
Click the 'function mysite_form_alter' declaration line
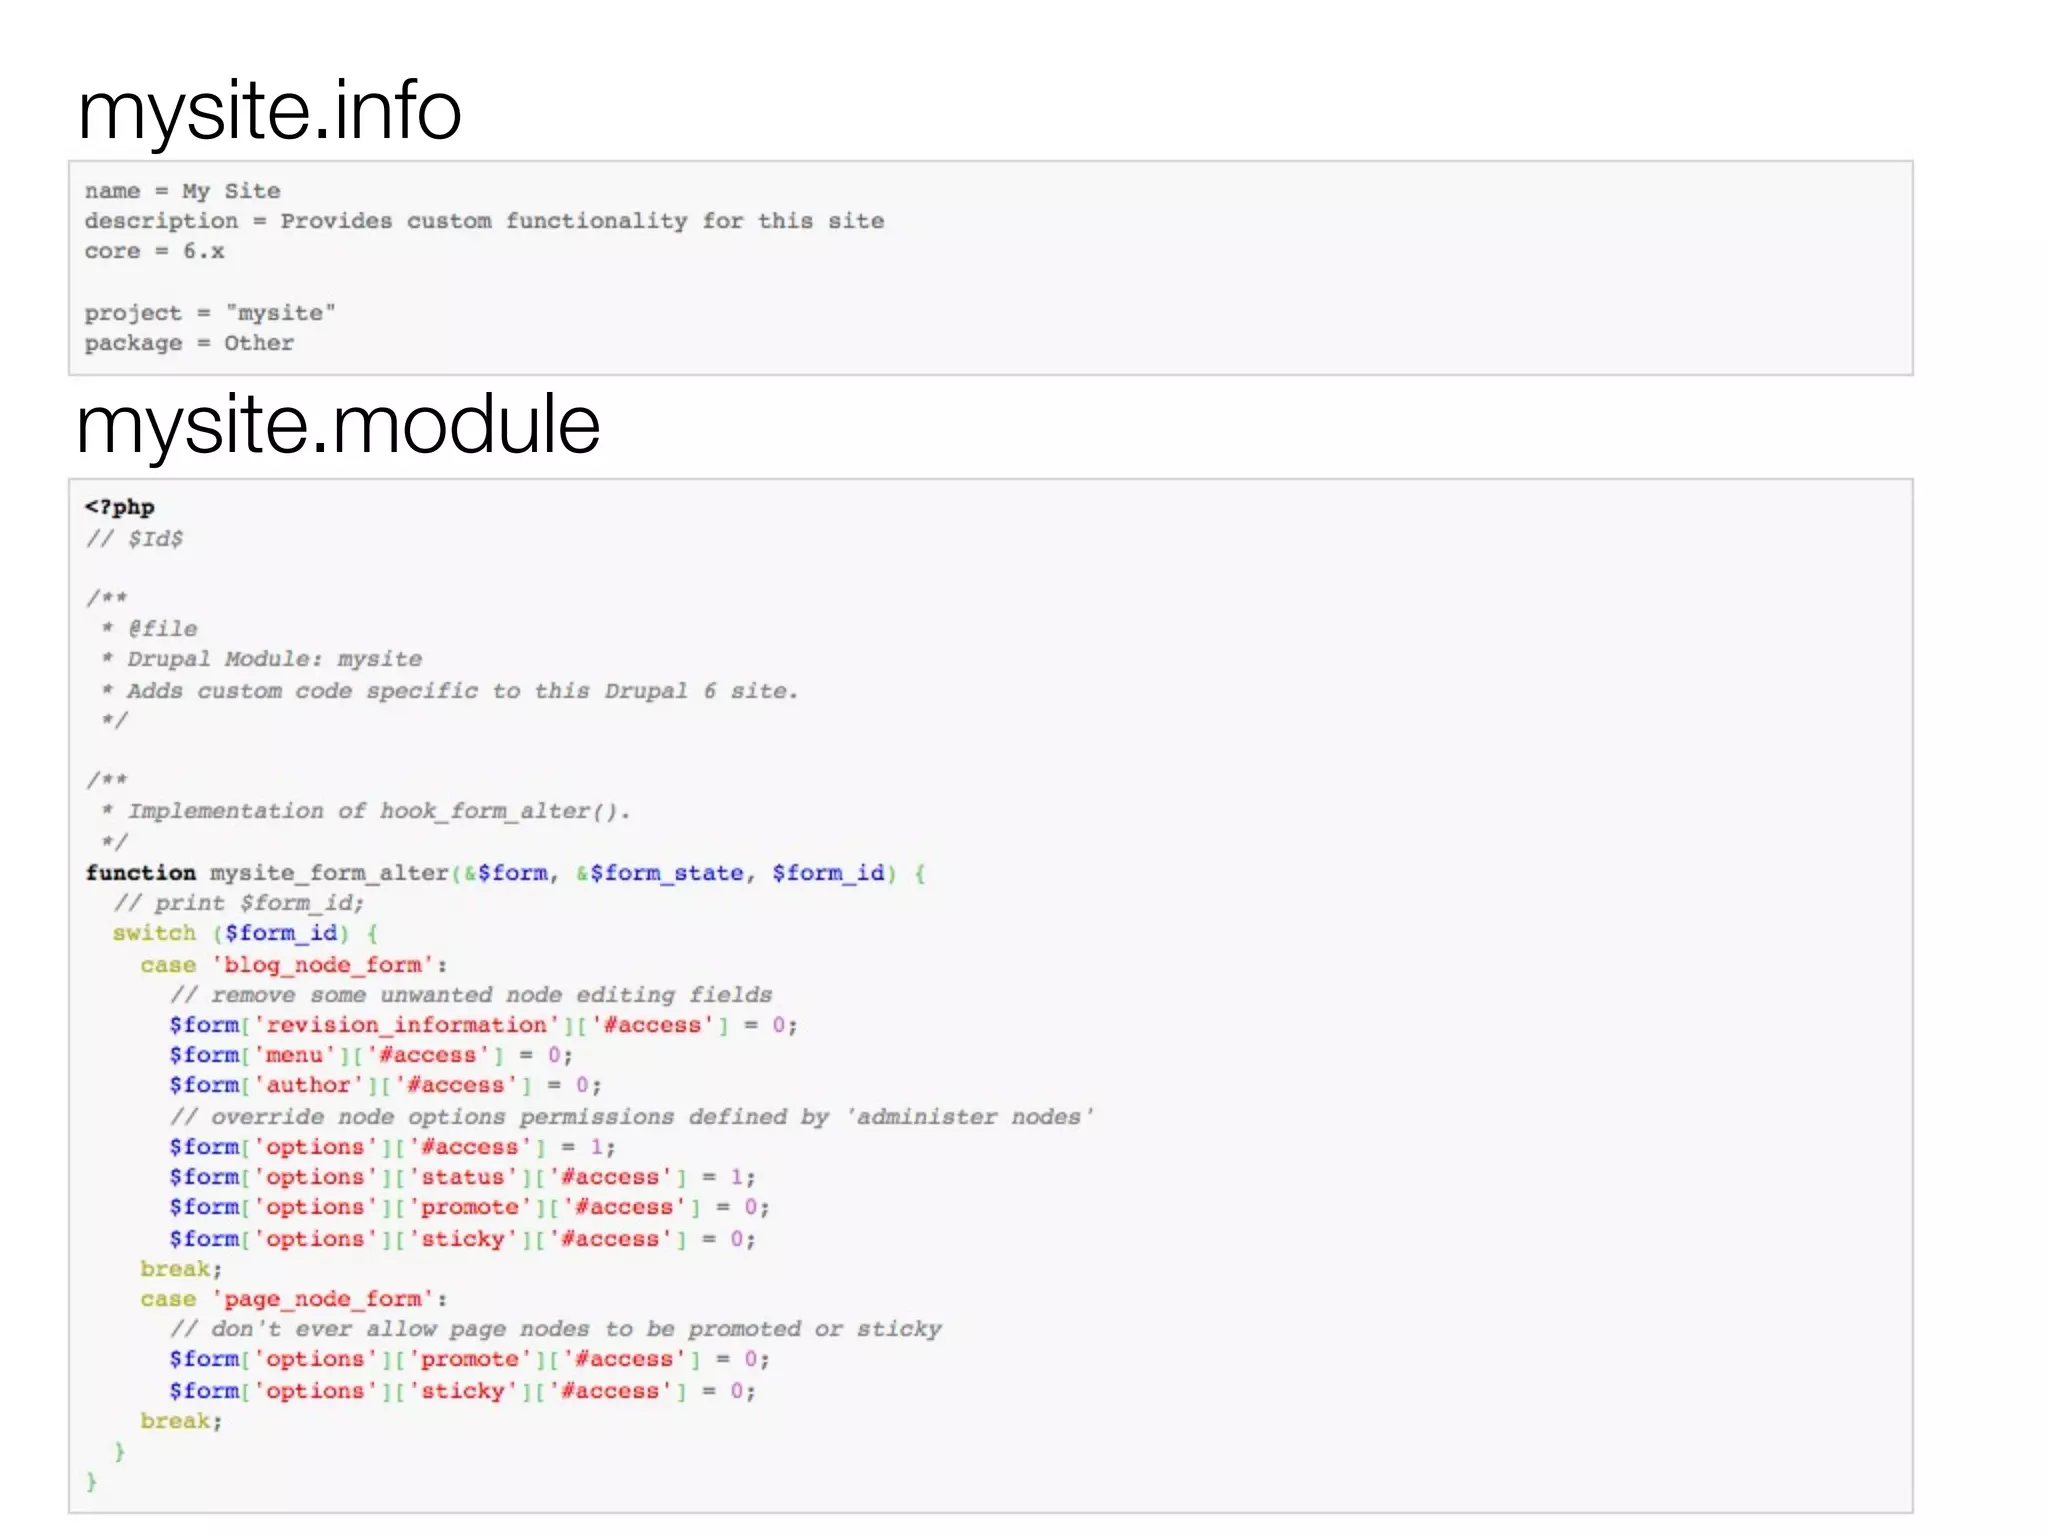tap(506, 873)
